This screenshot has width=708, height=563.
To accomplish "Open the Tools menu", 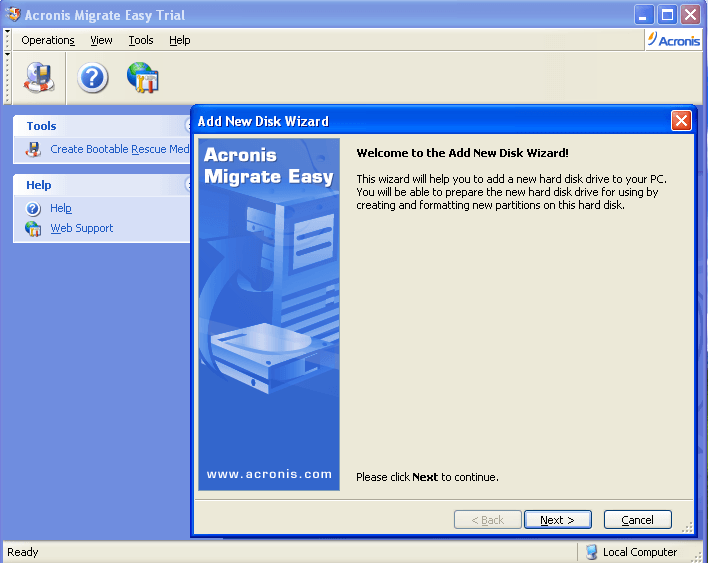I will coord(141,40).
